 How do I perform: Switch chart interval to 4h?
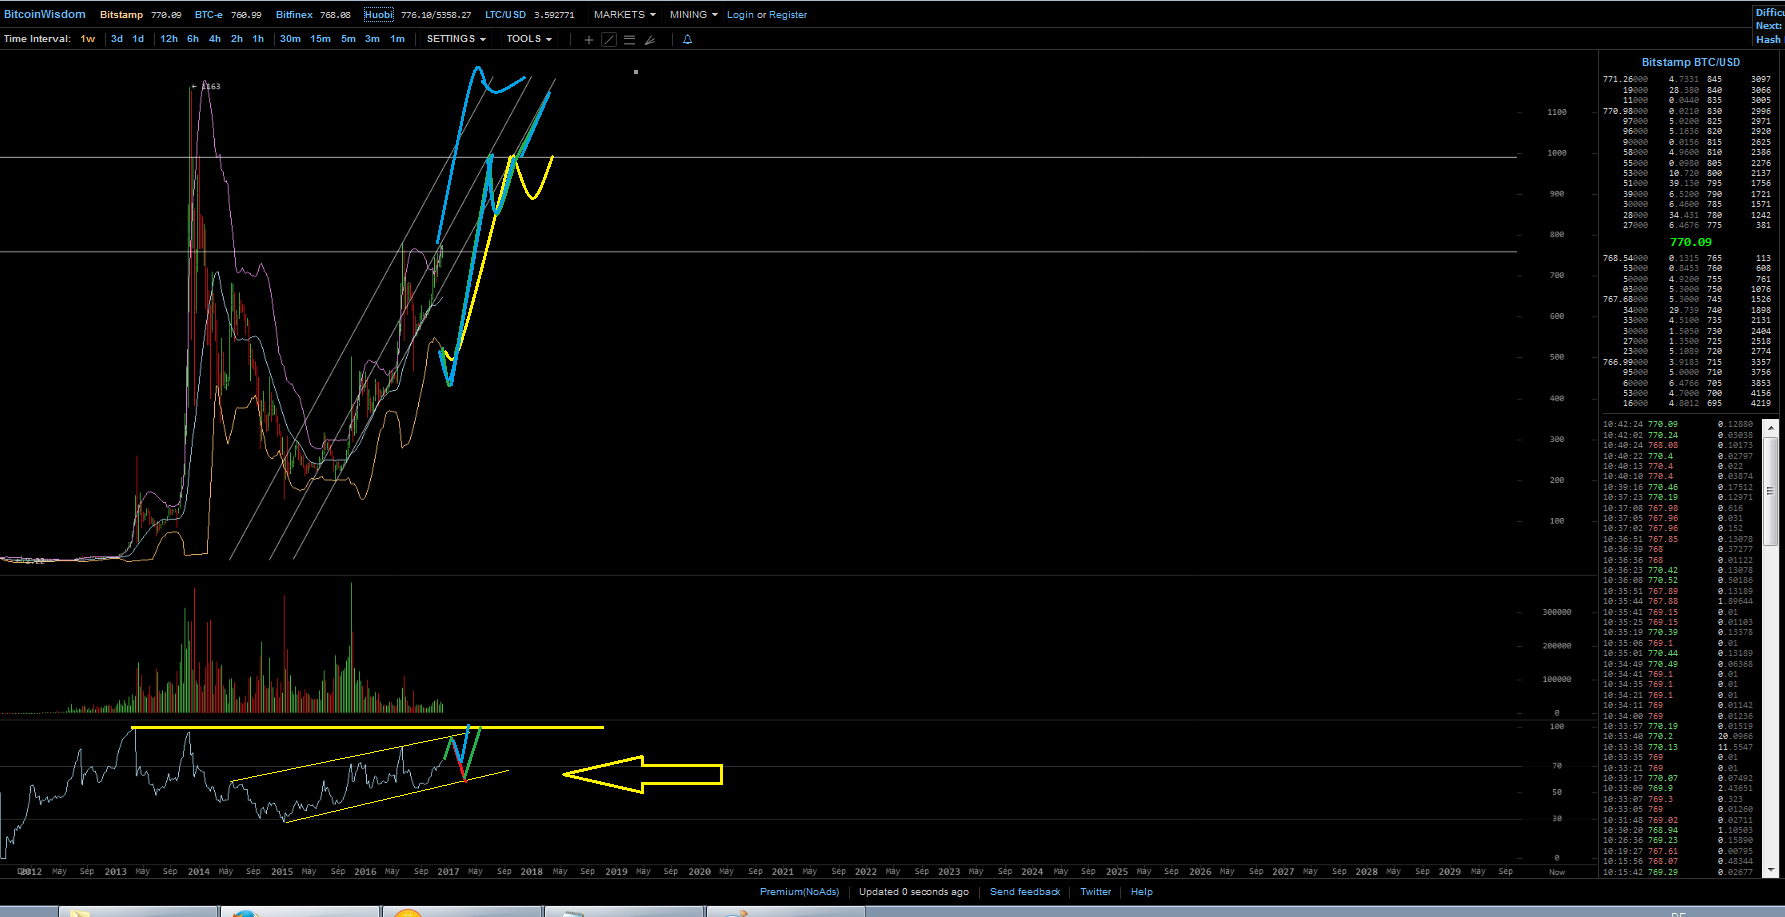[215, 39]
